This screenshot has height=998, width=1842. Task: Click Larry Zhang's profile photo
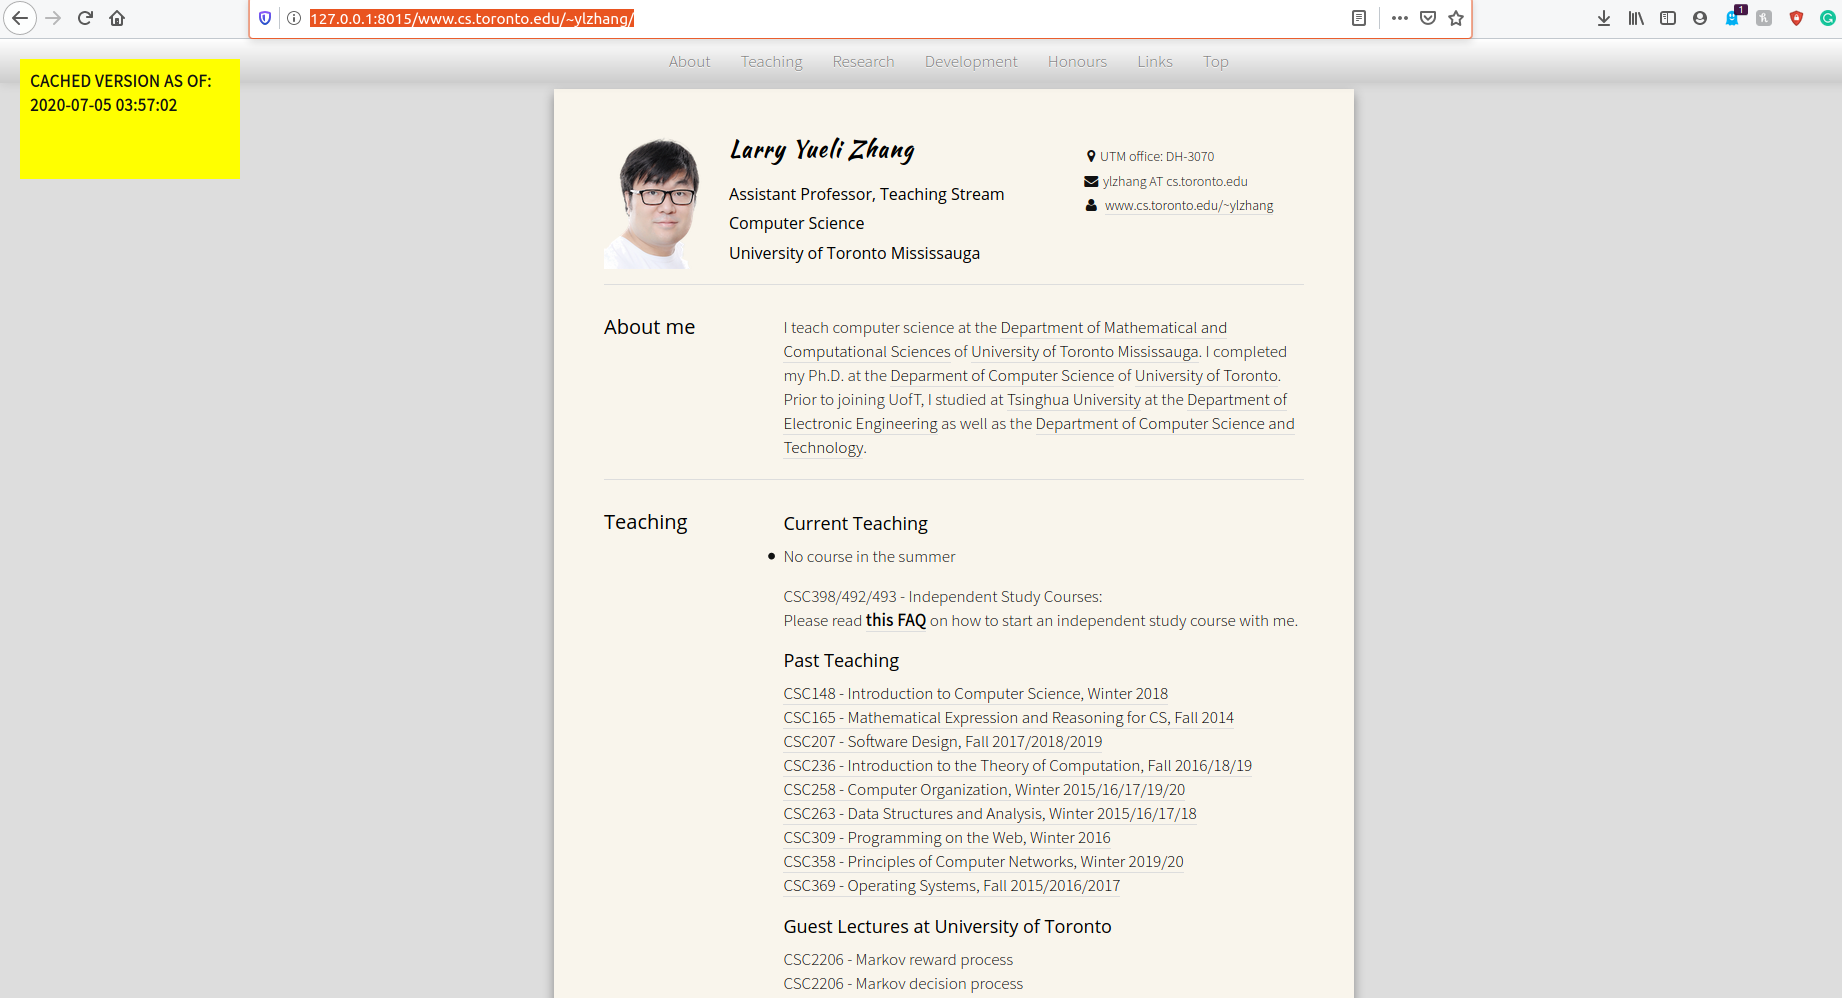652,200
